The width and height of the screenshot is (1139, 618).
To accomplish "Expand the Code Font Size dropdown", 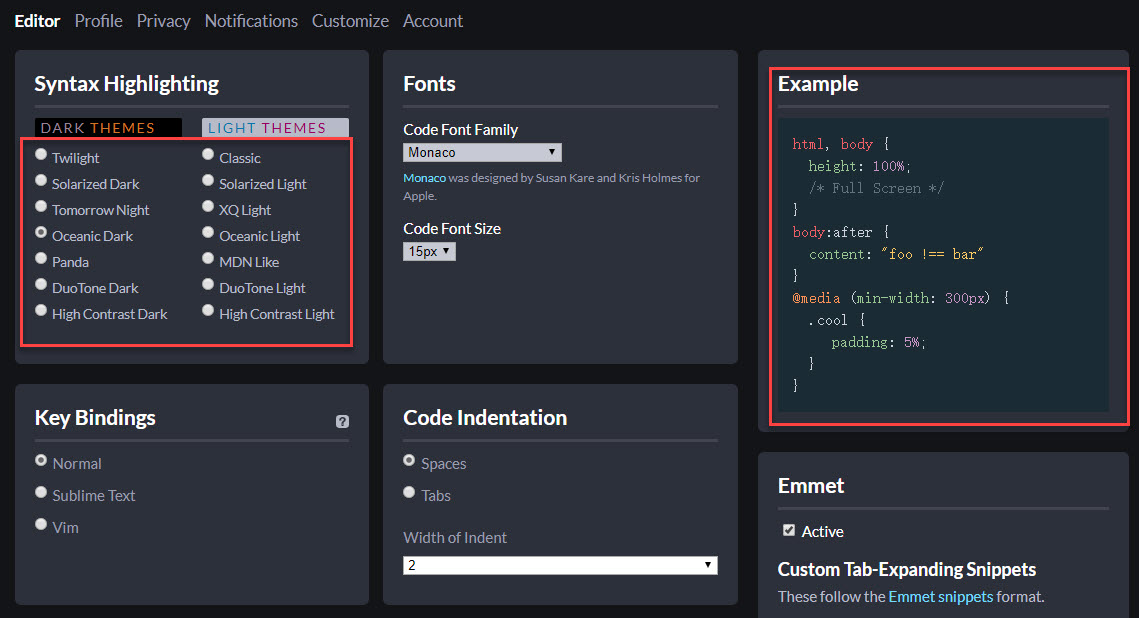I will click(x=429, y=252).
